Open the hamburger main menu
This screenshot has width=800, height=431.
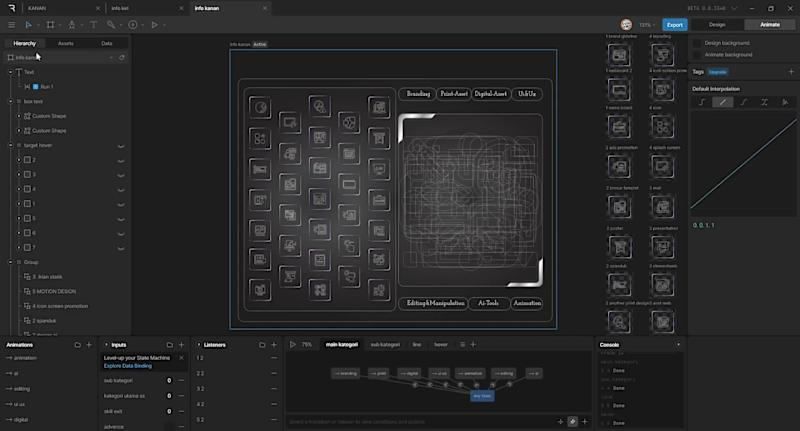tap(11, 24)
